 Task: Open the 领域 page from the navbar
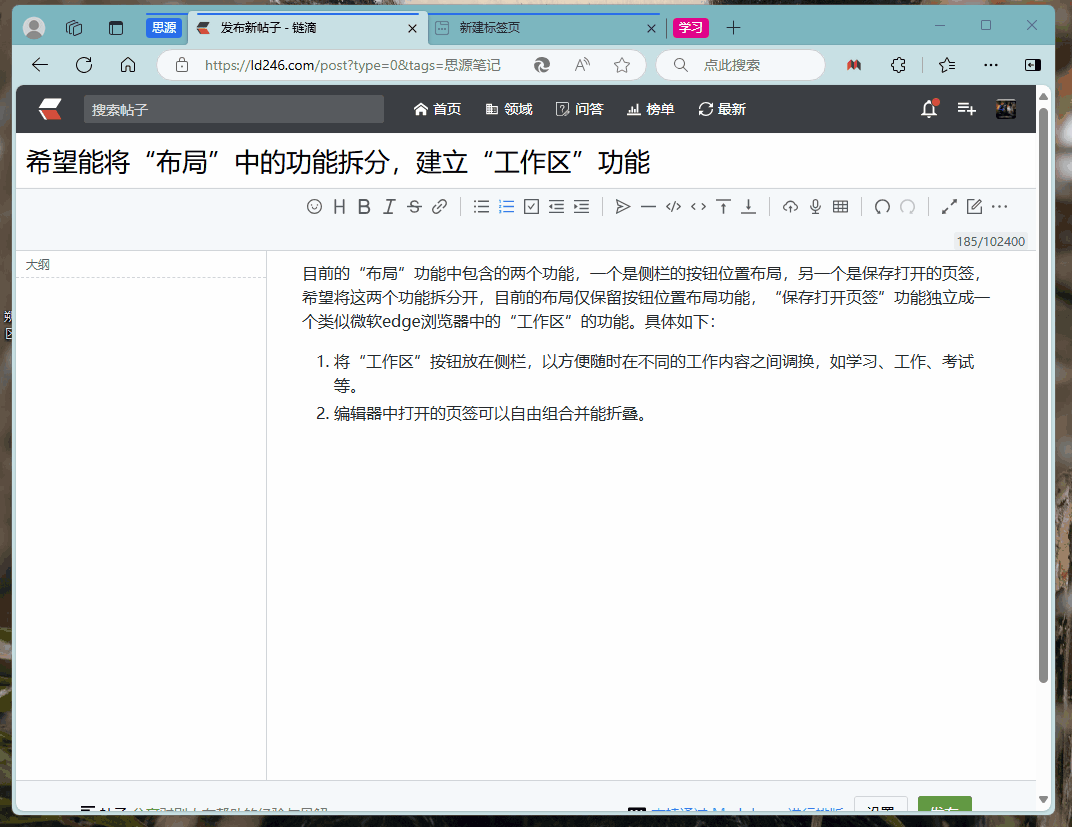(x=509, y=109)
